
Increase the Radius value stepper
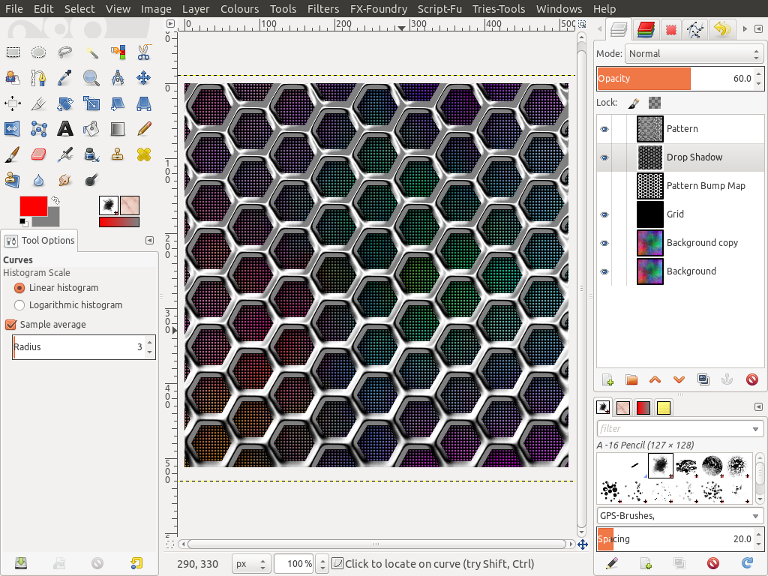pos(150,342)
